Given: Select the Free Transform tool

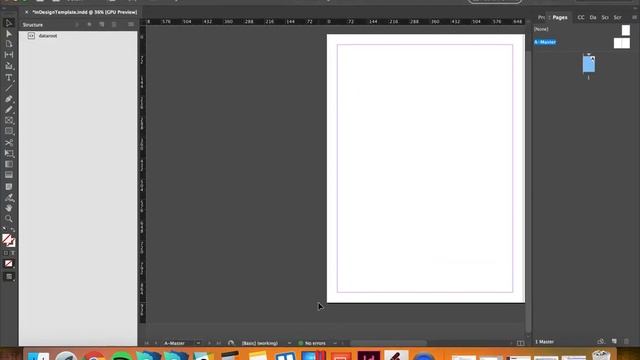Looking at the screenshot, I should (x=9, y=153).
